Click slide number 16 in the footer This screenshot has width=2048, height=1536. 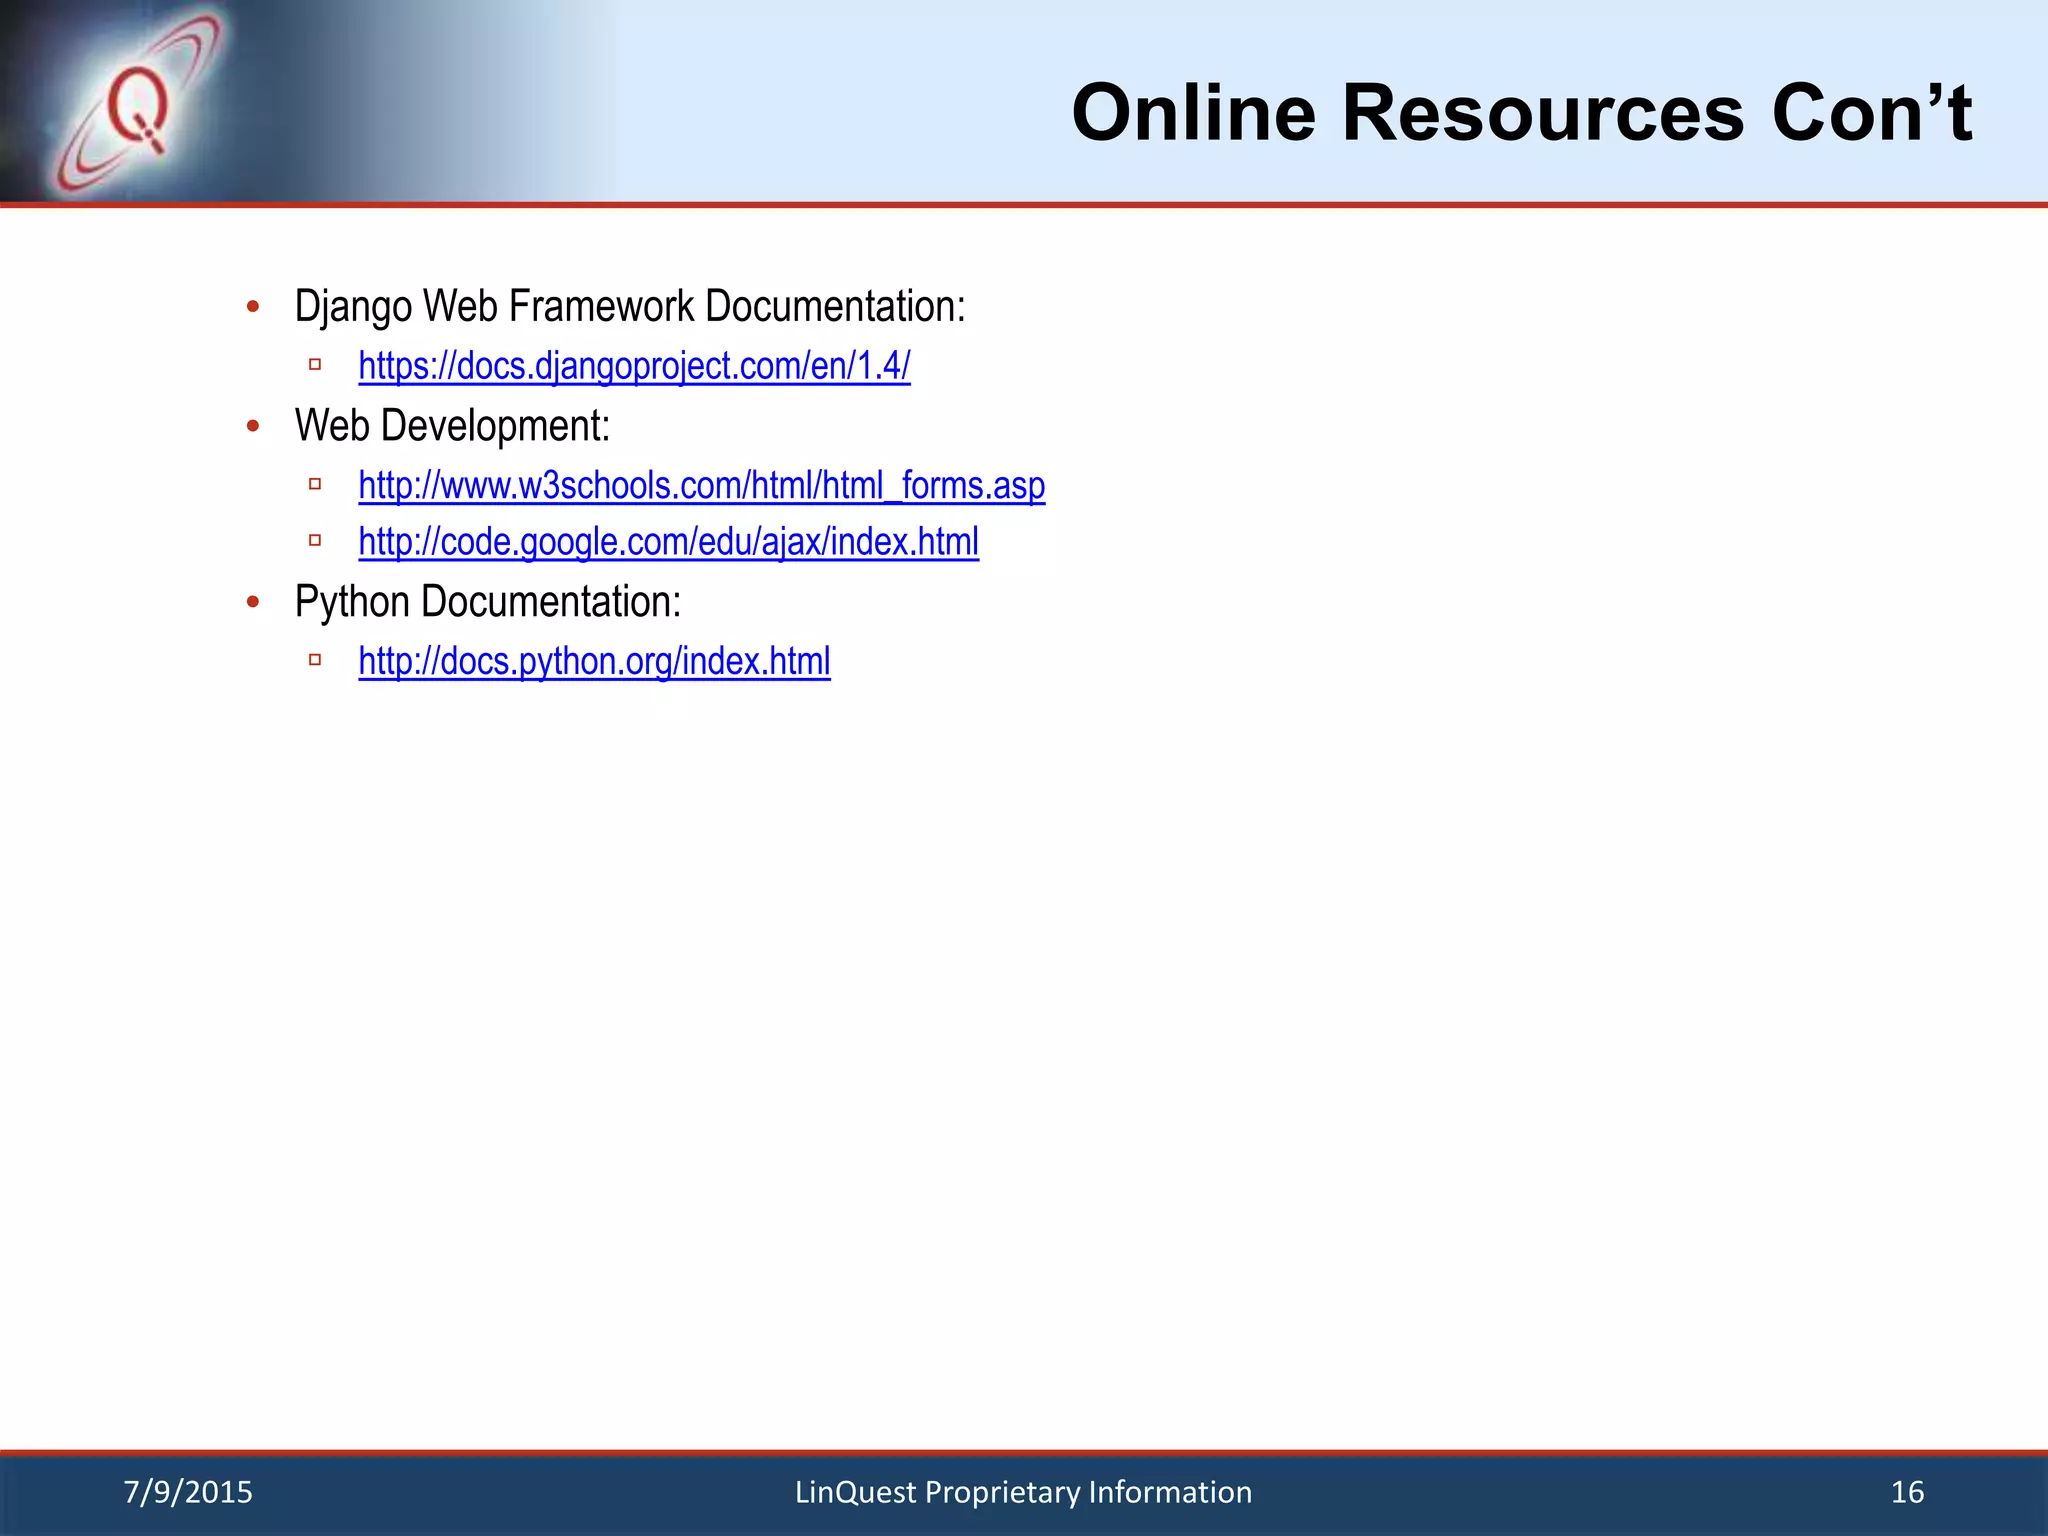point(1907,1492)
